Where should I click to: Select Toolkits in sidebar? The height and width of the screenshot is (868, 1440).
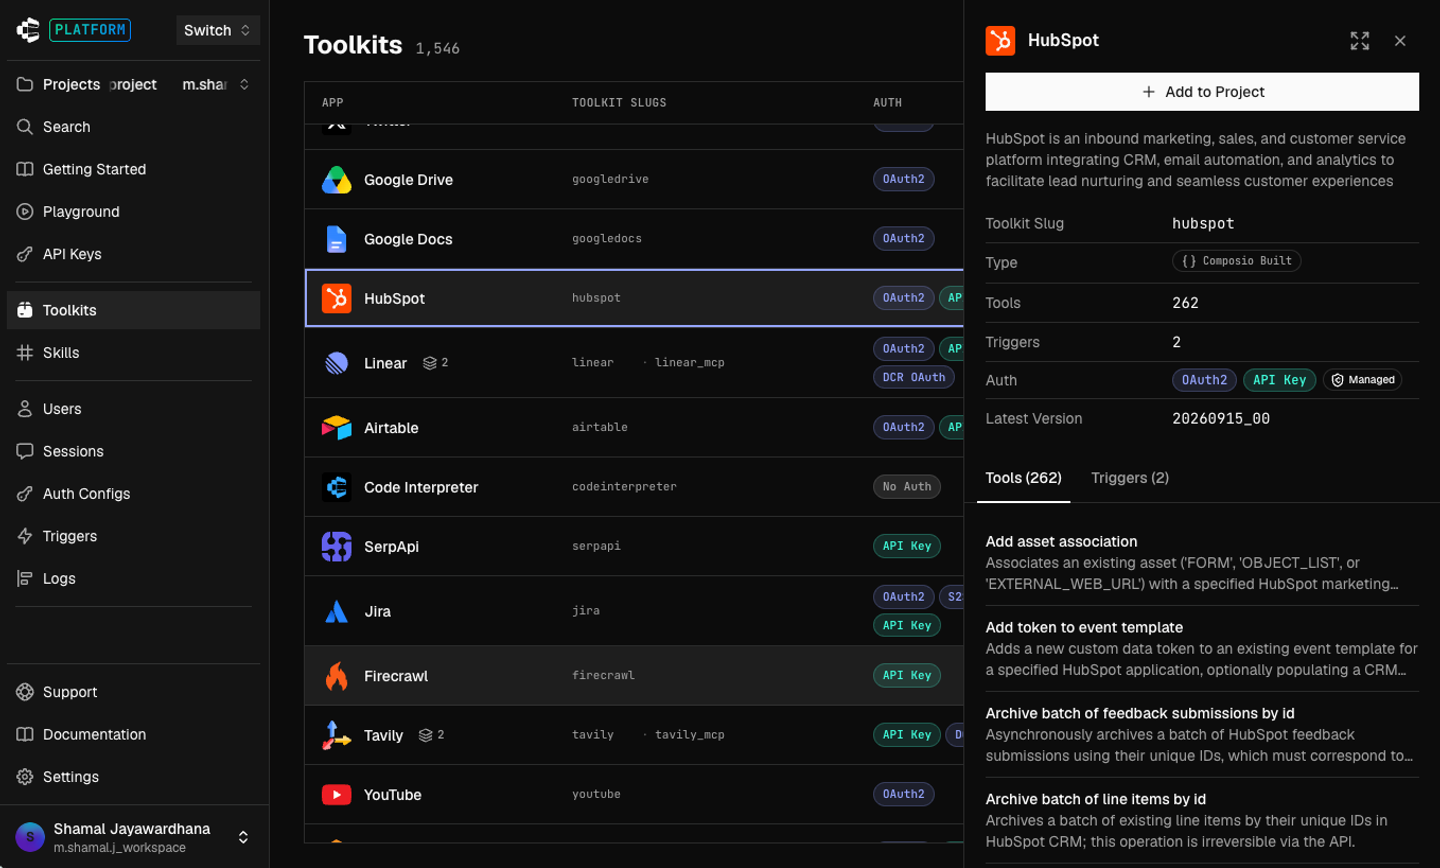tap(134, 310)
